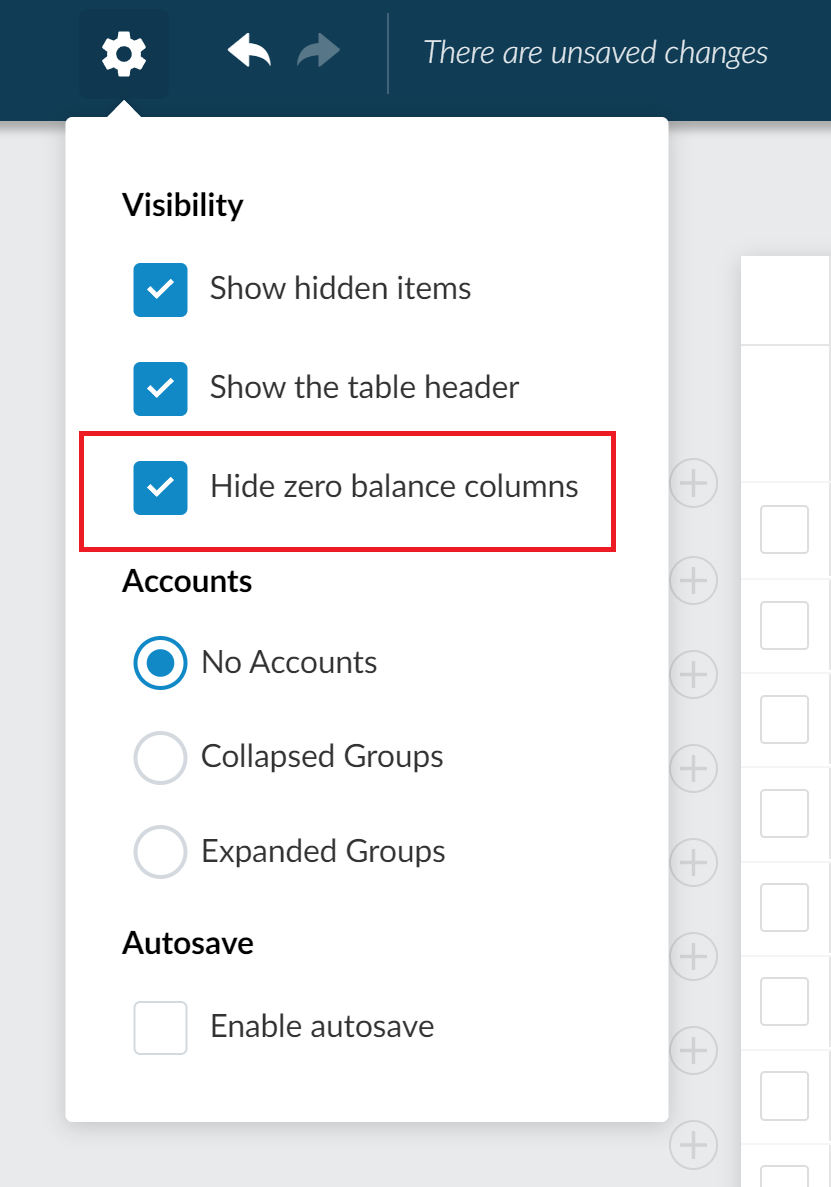This screenshot has width=831, height=1187.
Task: Click the redo arrow icon
Action: point(319,51)
